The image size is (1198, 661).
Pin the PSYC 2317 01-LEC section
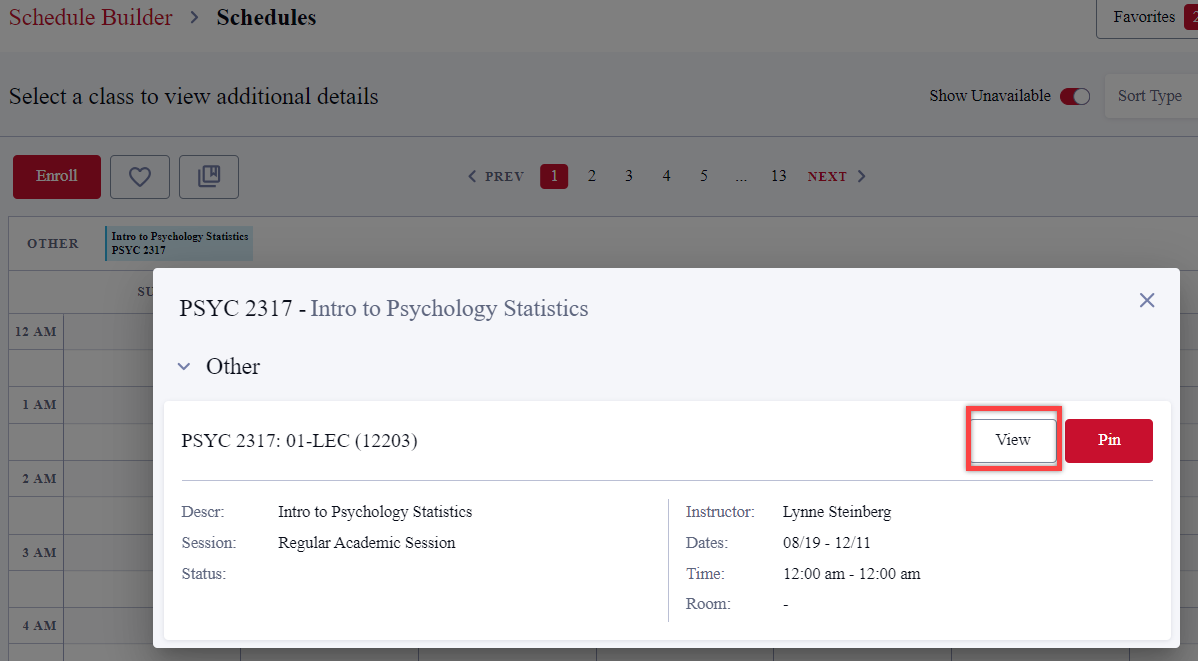pyautogui.click(x=1109, y=440)
